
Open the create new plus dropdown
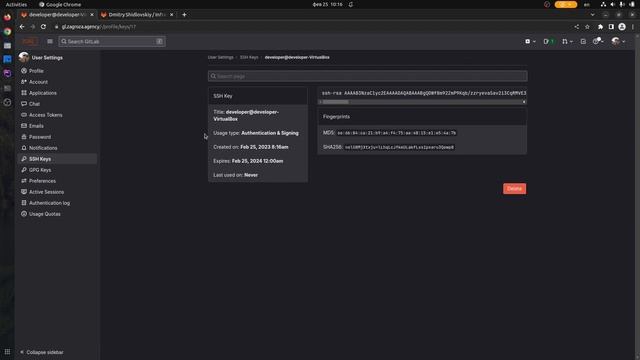[x=530, y=41]
